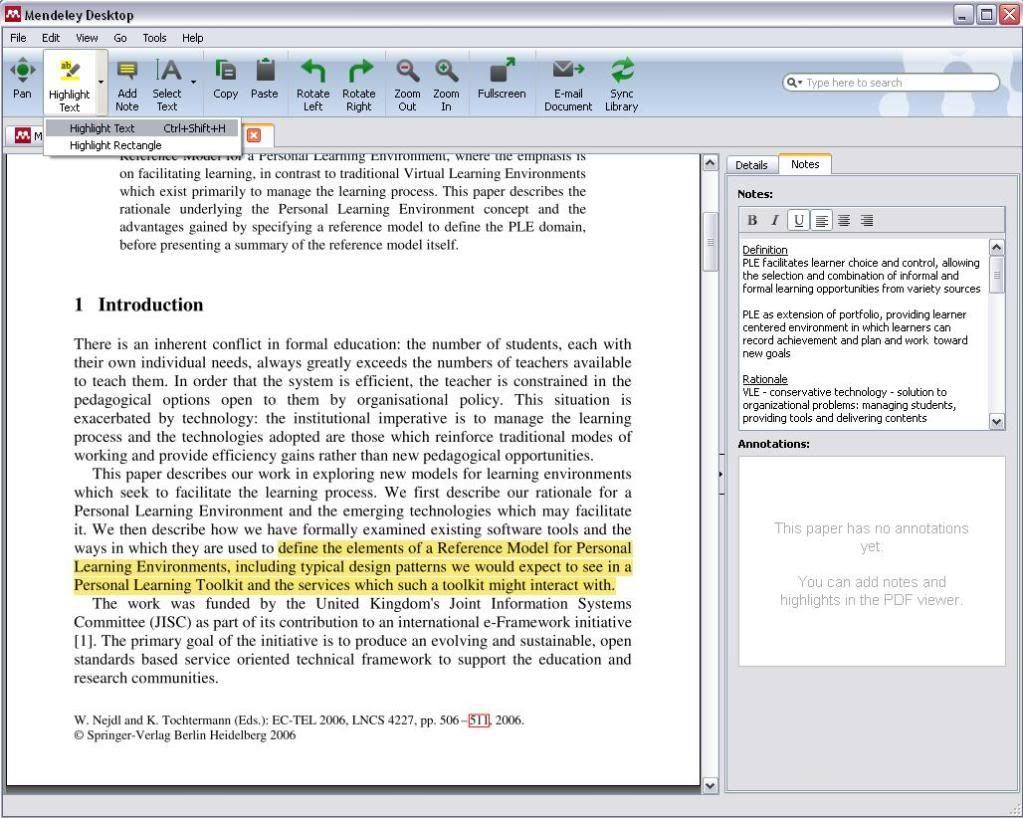This screenshot has height=818, width=1023.
Task: Click the document scrollbar thumb
Action: 710,242
